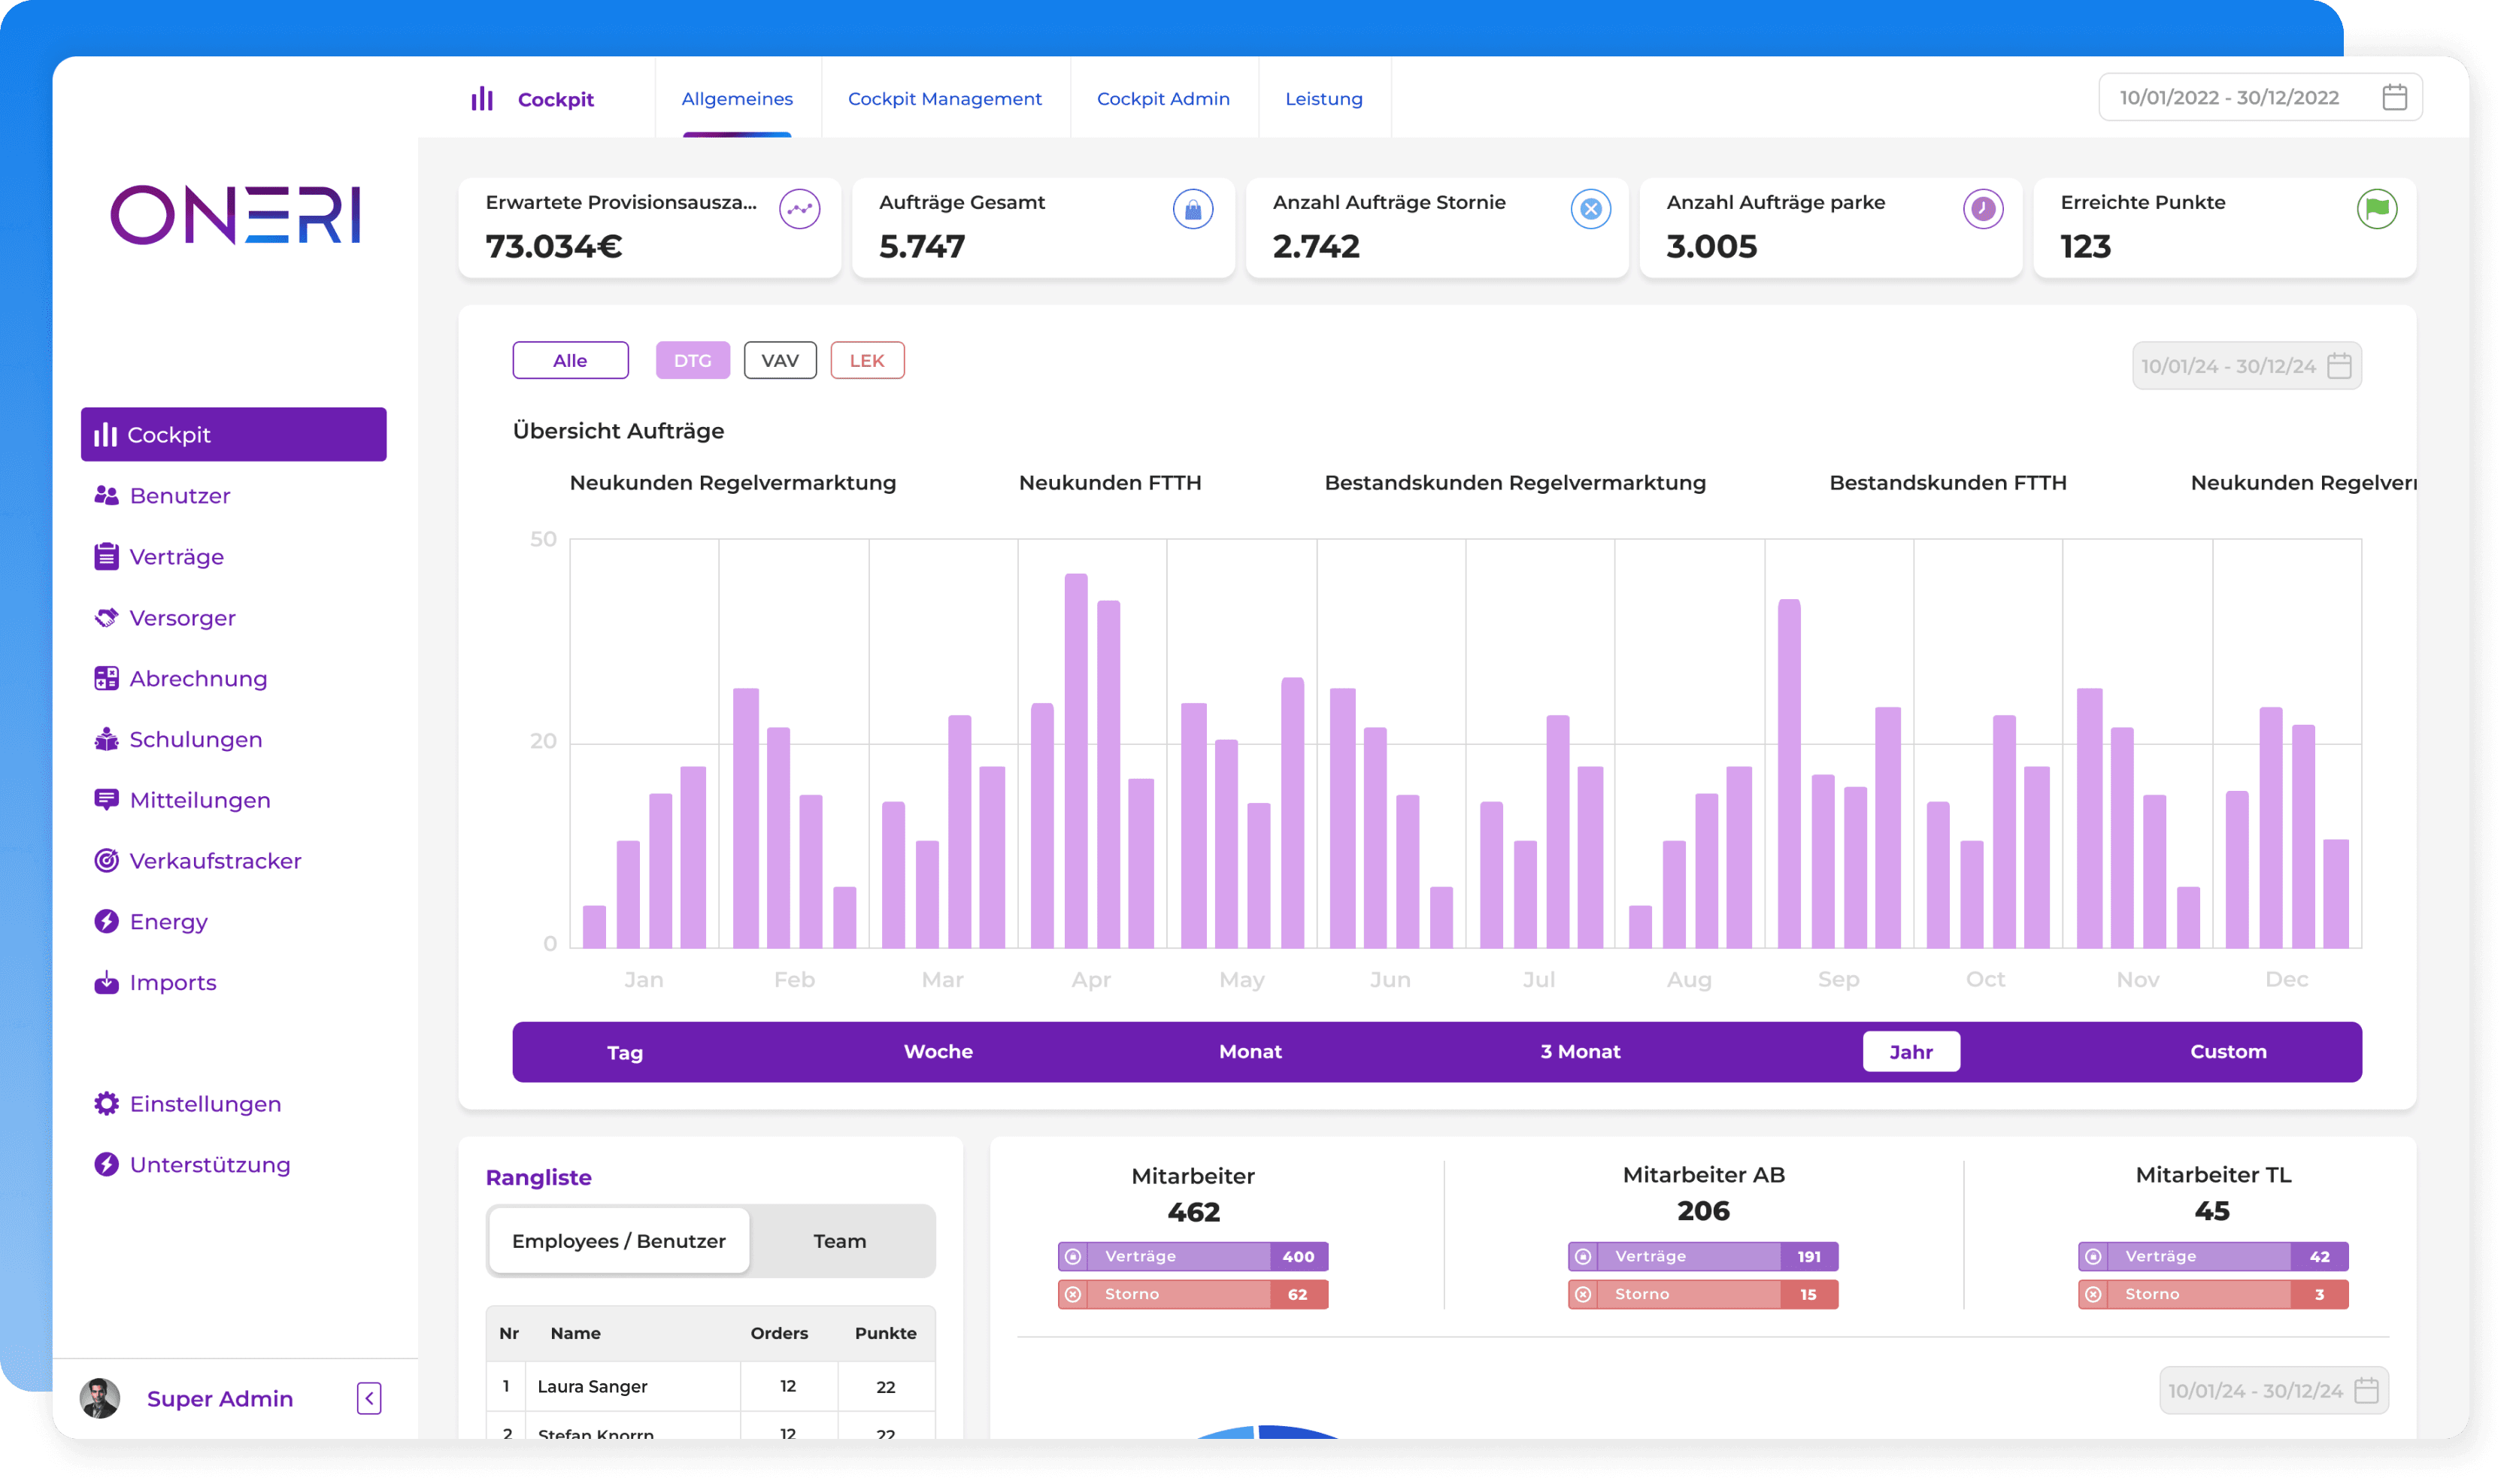Open the chart's 10/01/24 - 30/12/24 date picker
This screenshot has width=2513, height=1484.
[2246, 366]
